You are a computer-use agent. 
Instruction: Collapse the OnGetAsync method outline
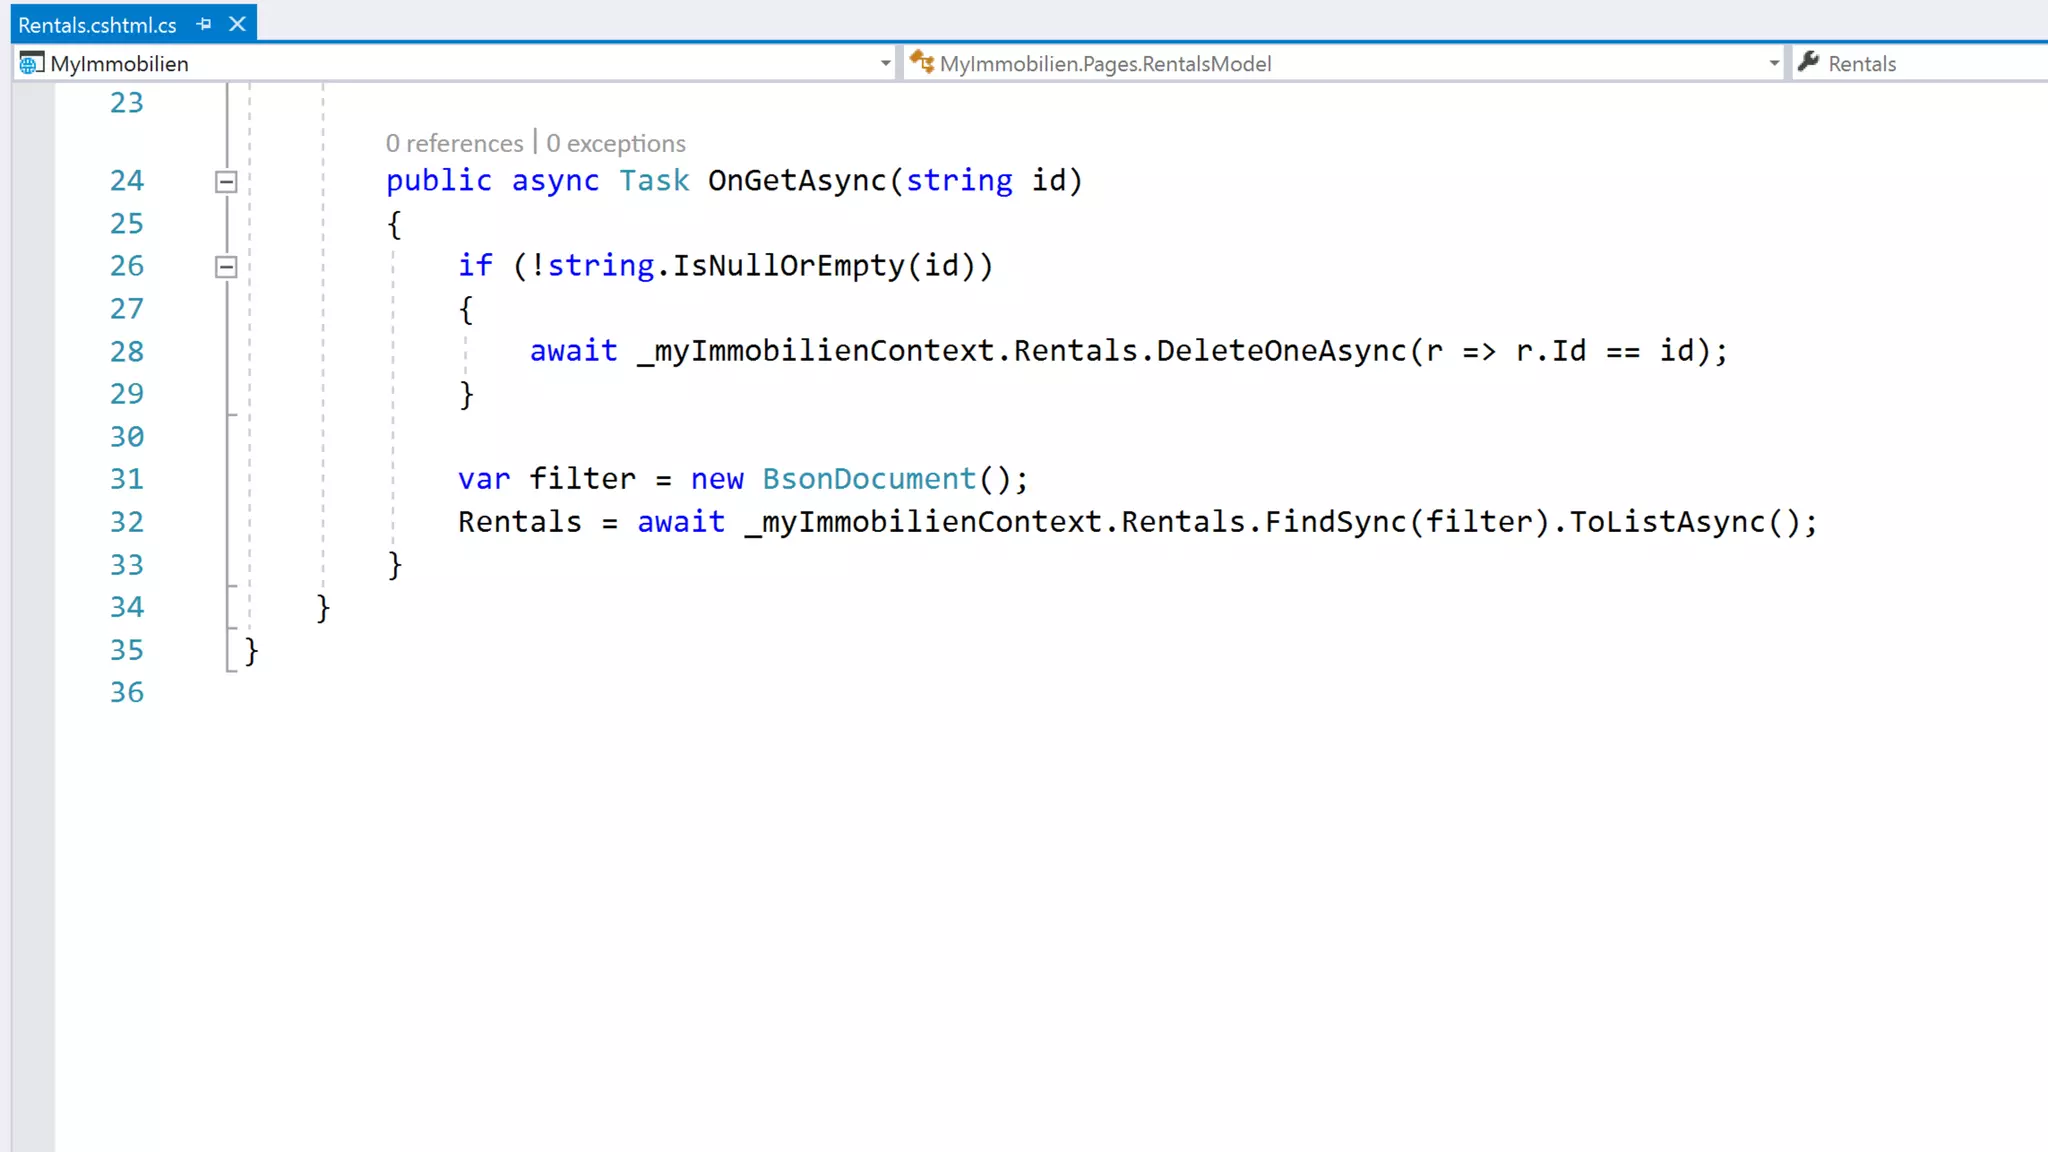[x=226, y=182]
